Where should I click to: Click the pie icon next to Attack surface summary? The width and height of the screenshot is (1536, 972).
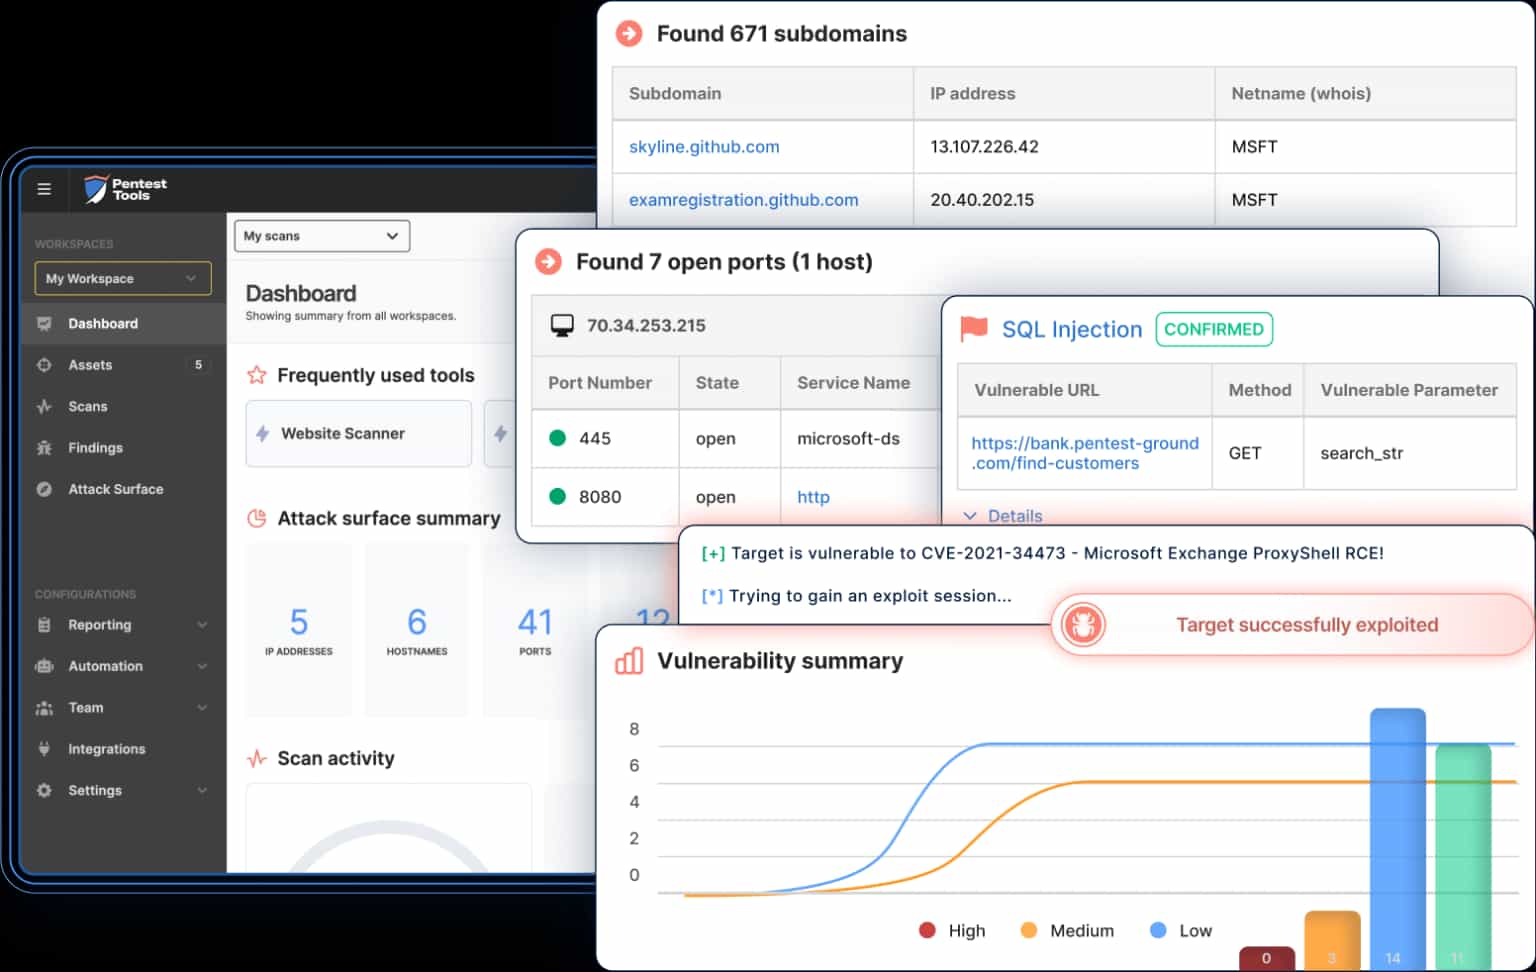[255, 518]
